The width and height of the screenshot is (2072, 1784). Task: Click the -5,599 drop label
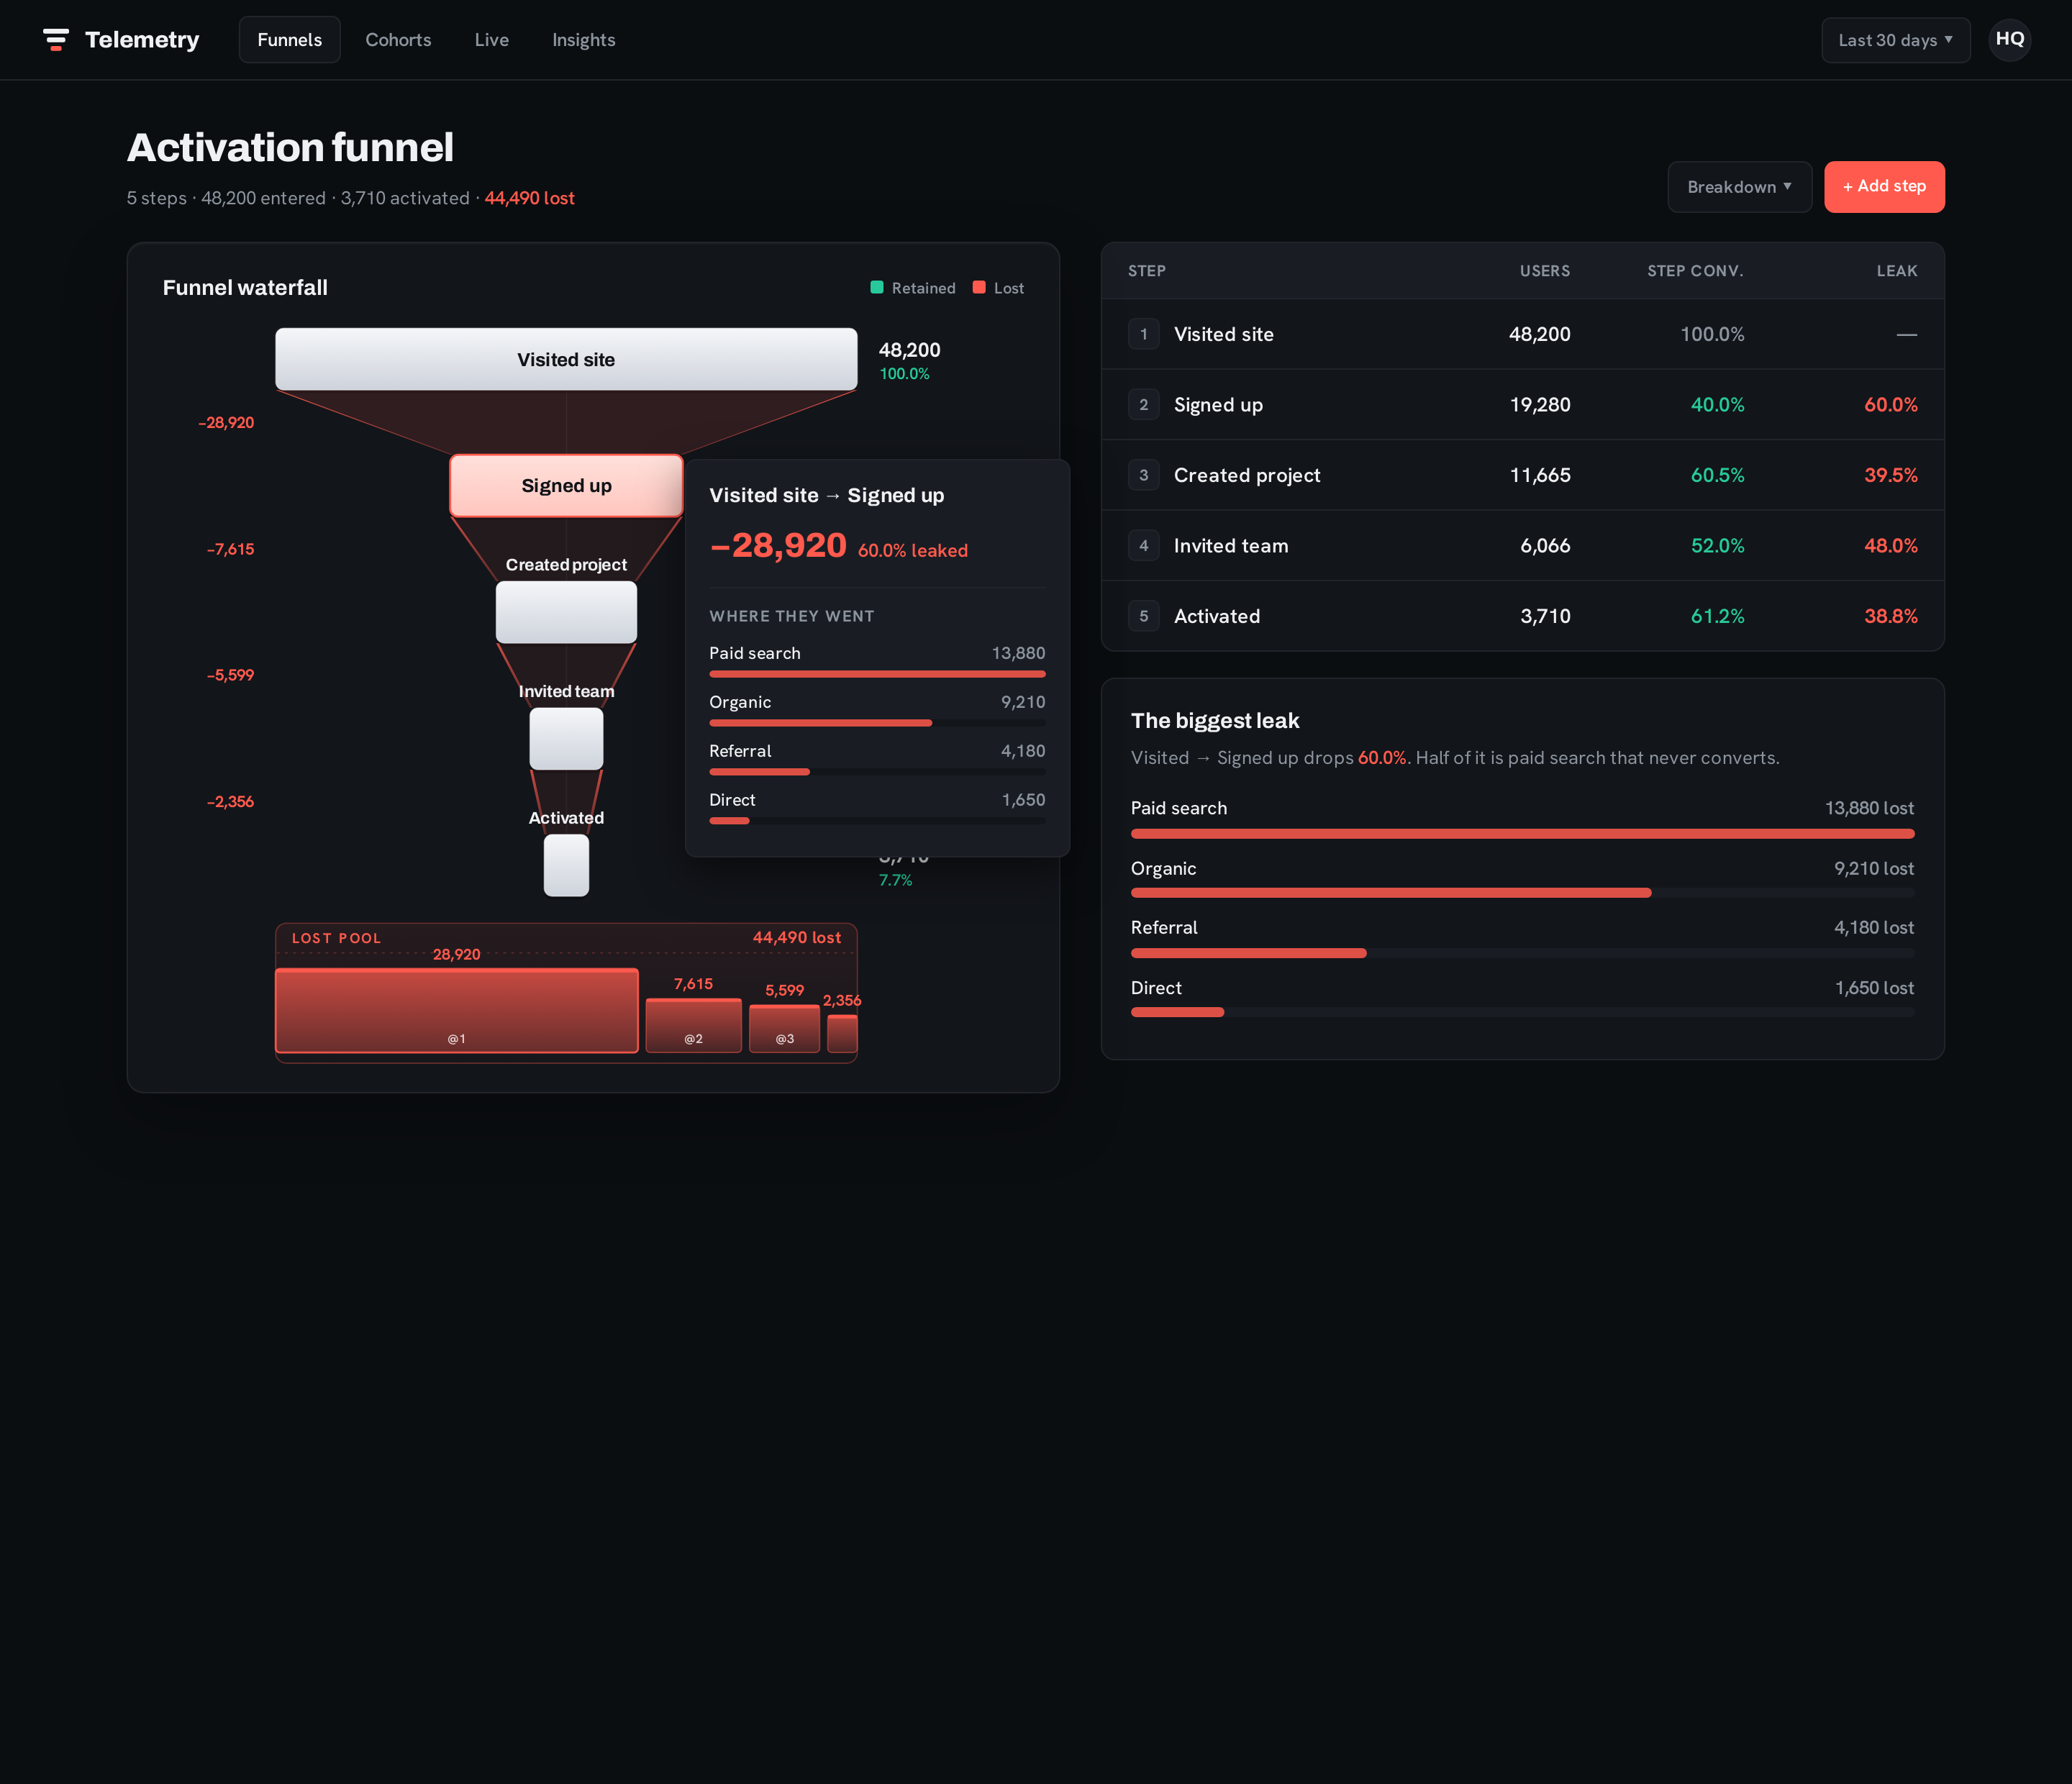click(x=230, y=675)
